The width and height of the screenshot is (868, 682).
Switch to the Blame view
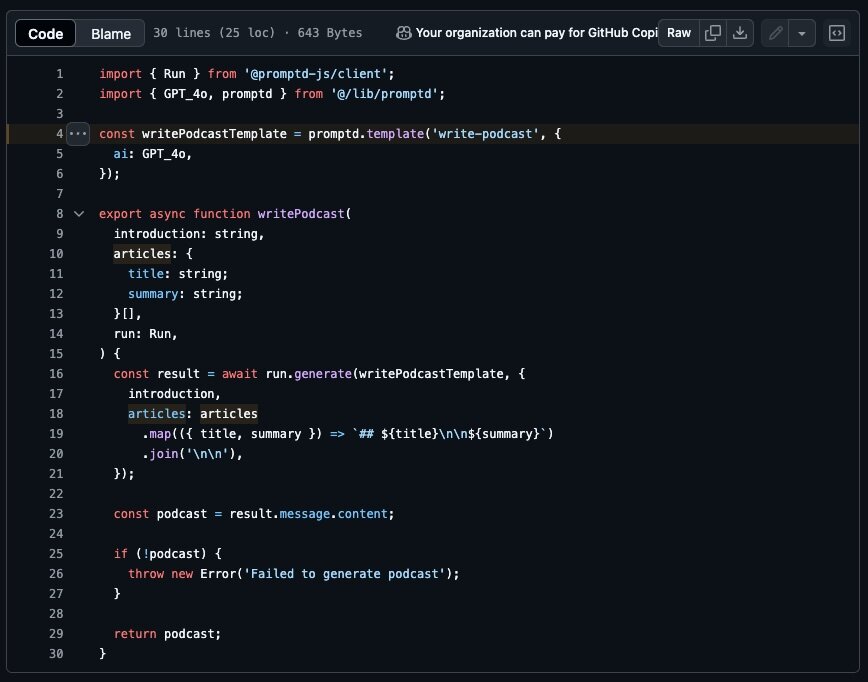point(111,33)
